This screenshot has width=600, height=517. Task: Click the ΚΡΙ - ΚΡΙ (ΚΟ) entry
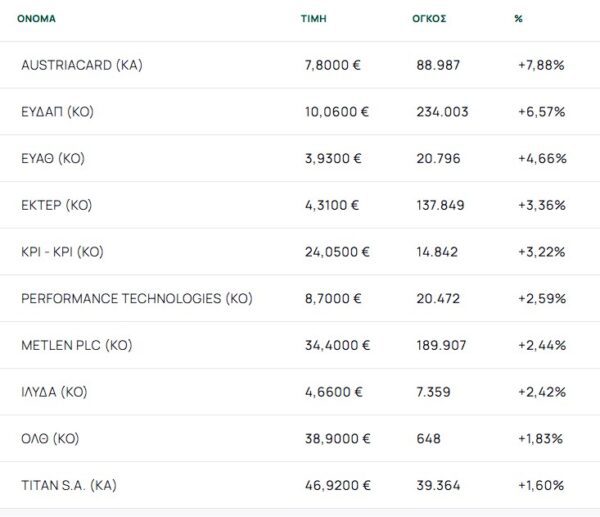(62, 252)
